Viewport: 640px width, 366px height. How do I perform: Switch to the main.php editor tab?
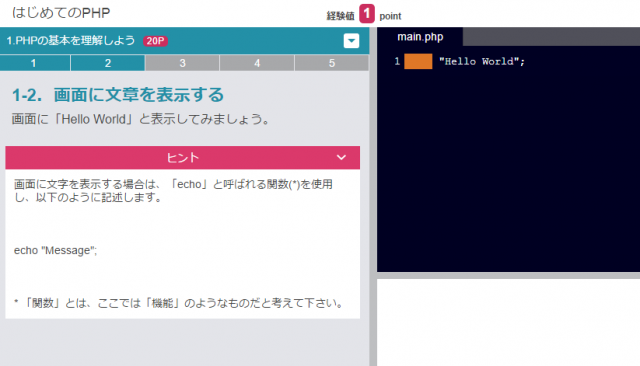[420, 37]
